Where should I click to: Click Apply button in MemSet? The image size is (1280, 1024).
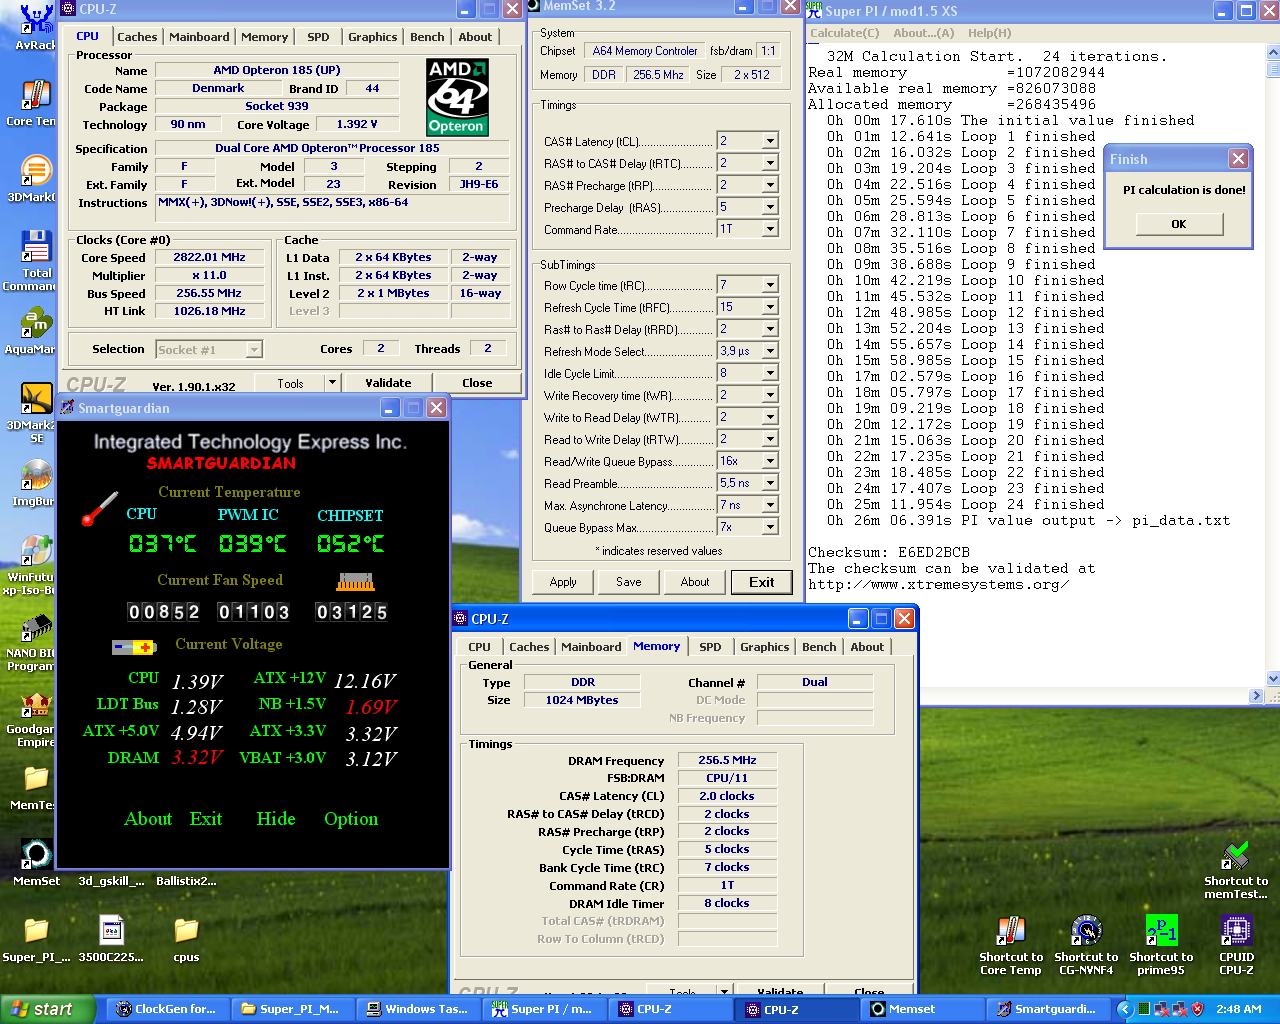563,582
